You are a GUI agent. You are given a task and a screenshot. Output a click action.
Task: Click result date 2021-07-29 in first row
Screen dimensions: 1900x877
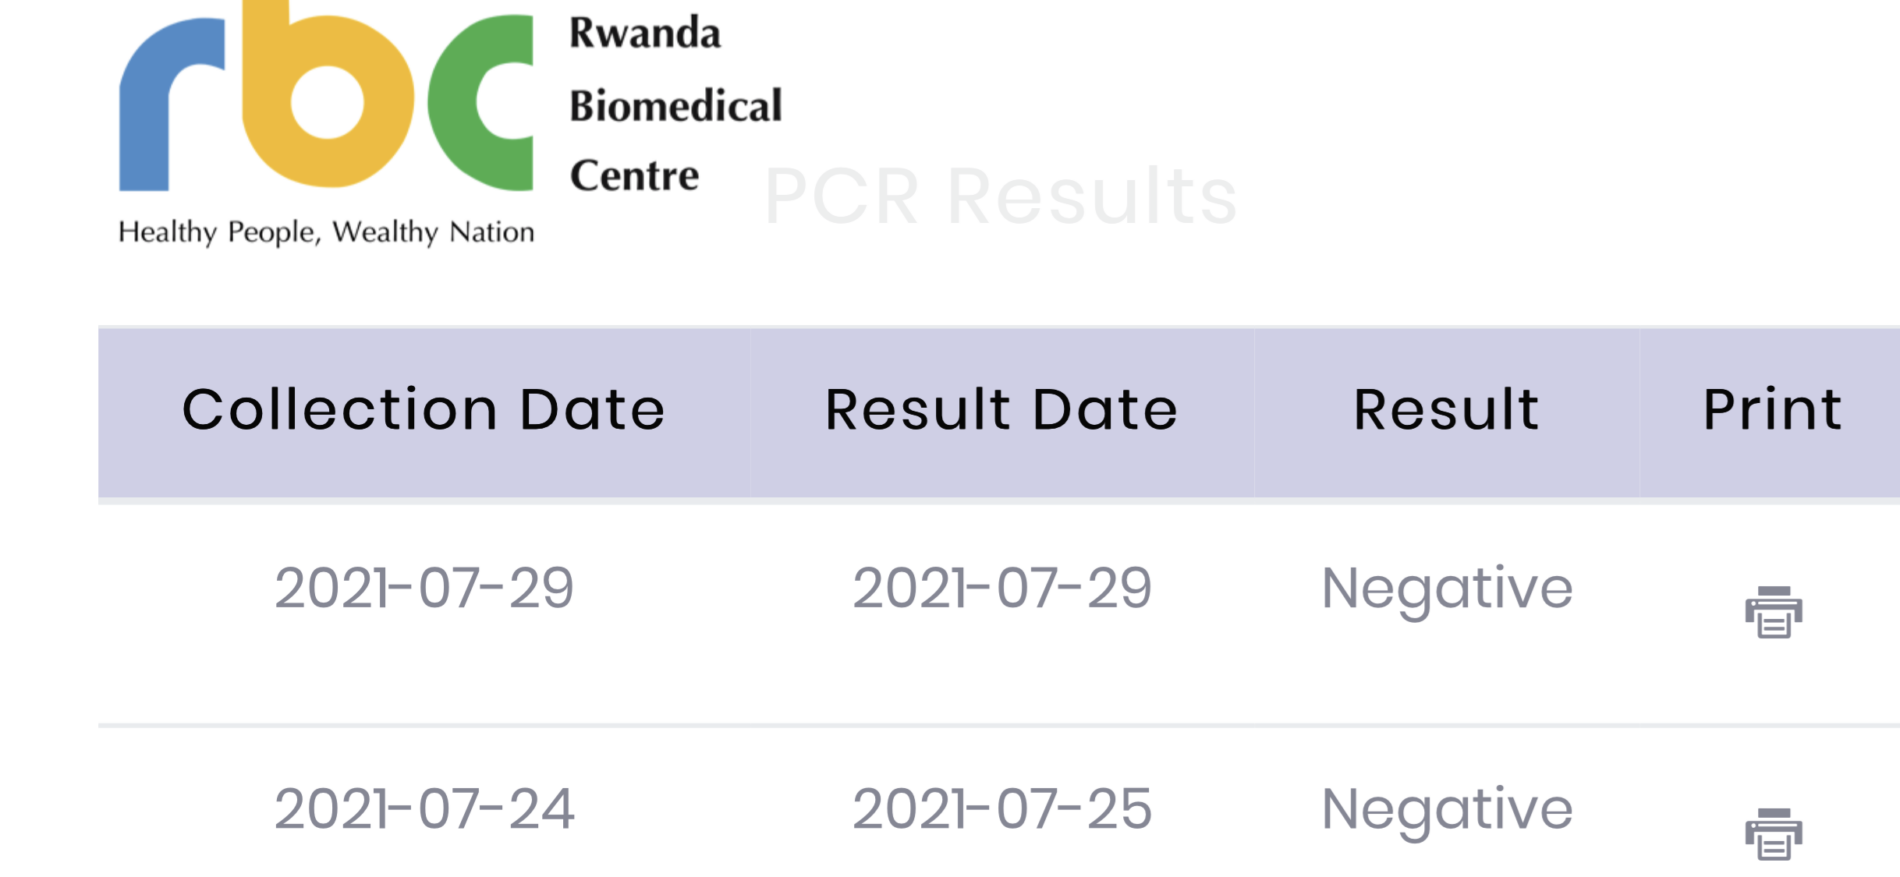[1002, 588]
